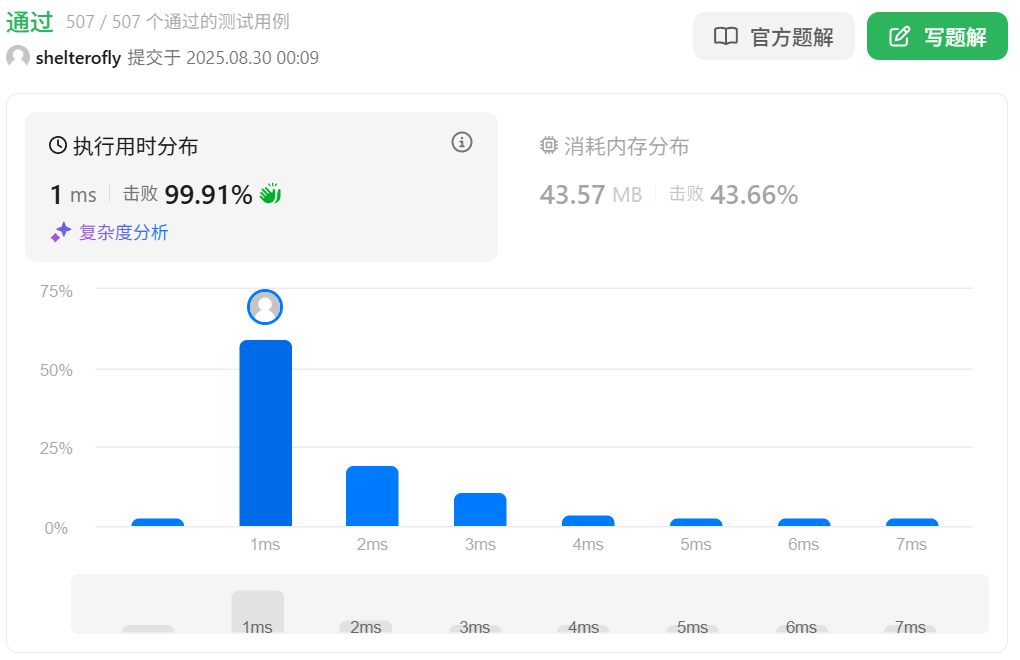Select 2ms segment in the range overview strip
The width and height of the screenshot is (1020, 660).
click(x=366, y=627)
